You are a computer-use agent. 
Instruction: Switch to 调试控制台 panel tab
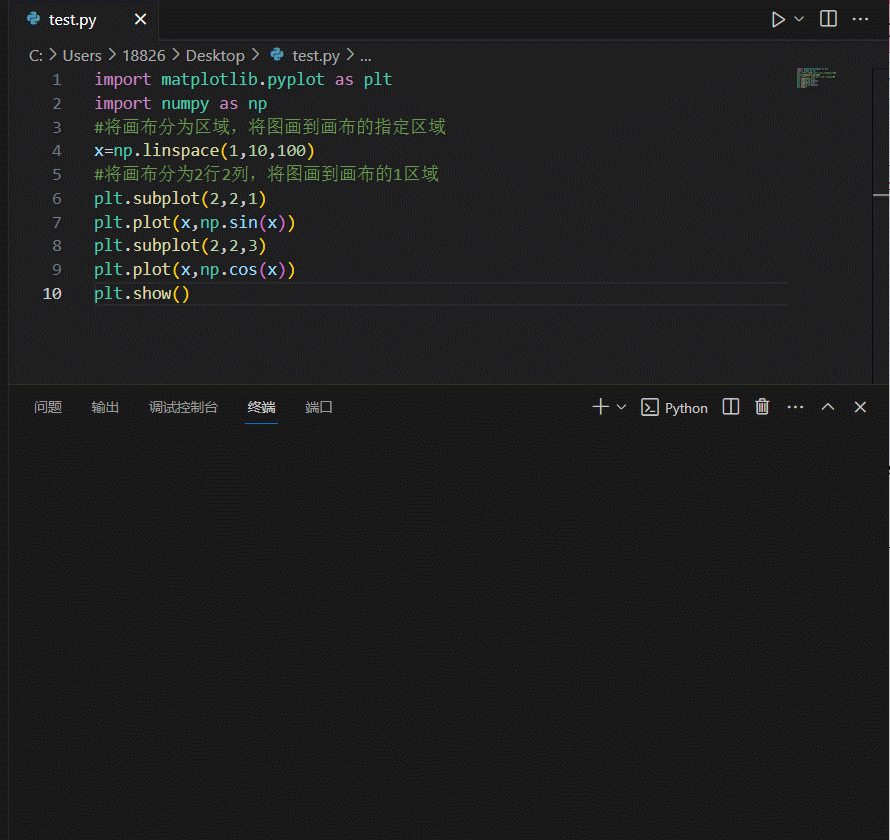(x=183, y=407)
